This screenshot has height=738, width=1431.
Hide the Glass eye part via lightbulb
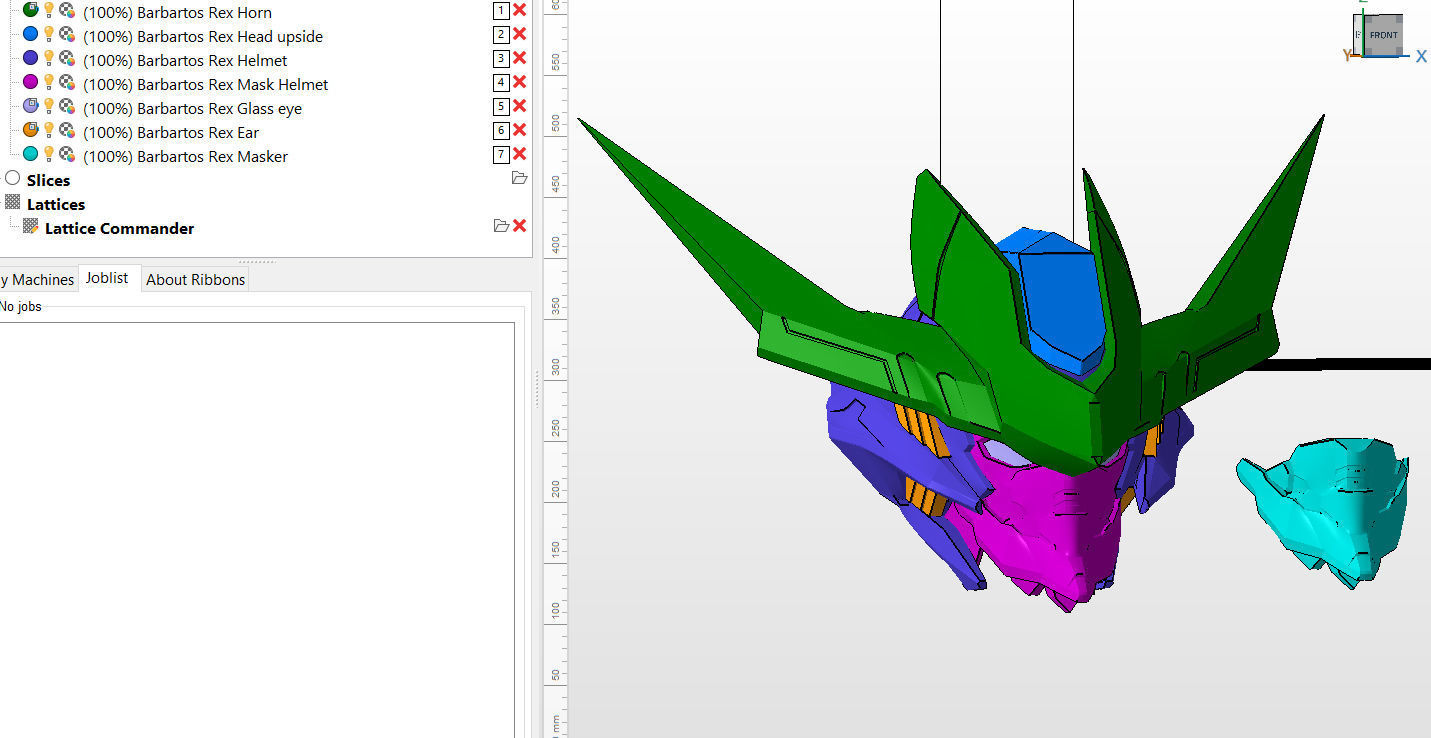[48, 106]
